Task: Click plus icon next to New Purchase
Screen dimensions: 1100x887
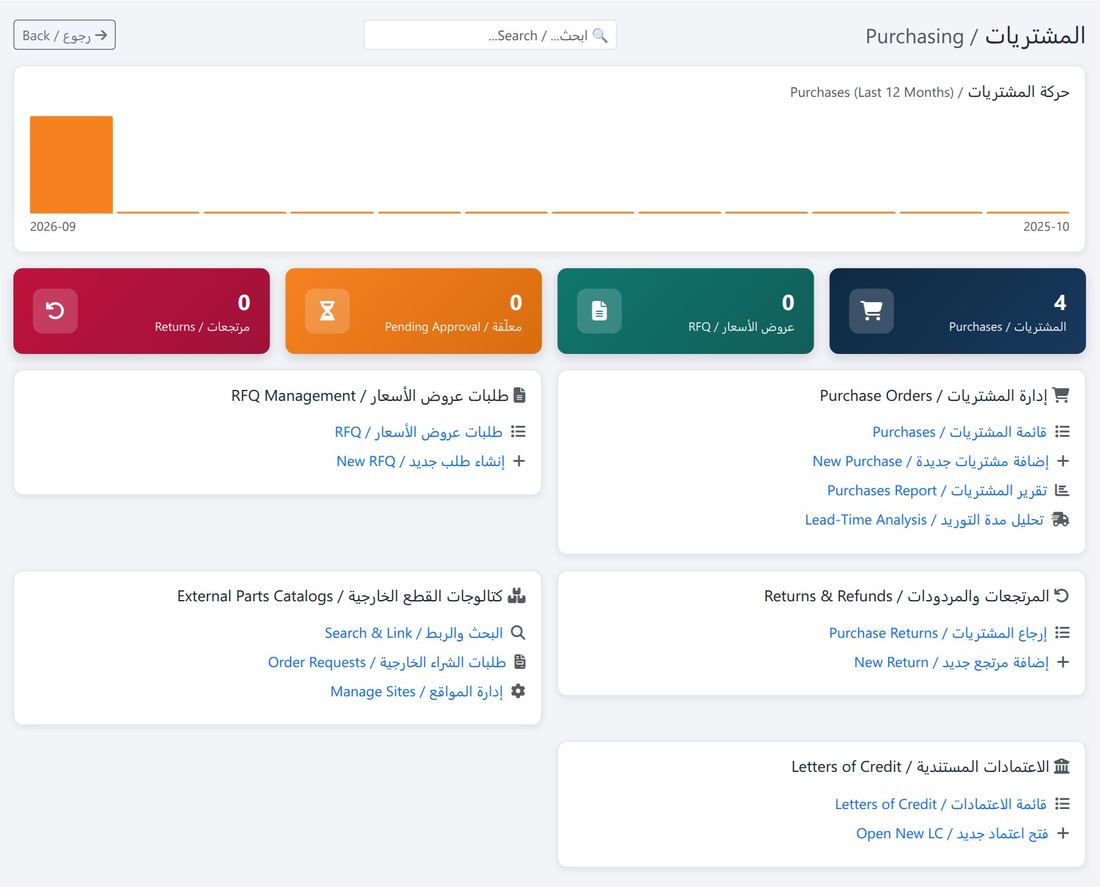Action: click(1063, 461)
